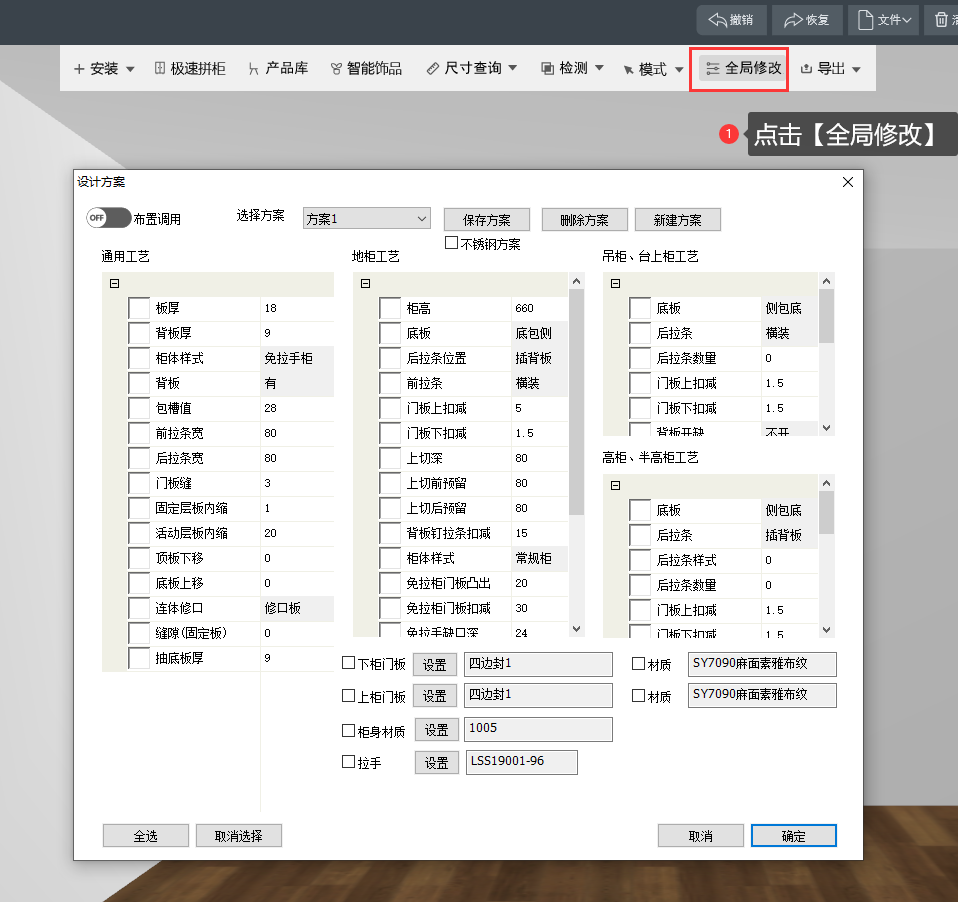Image resolution: width=958 pixels, height=902 pixels.
Task: Click the LSS19001-96 拉手 field
Action: [521, 763]
